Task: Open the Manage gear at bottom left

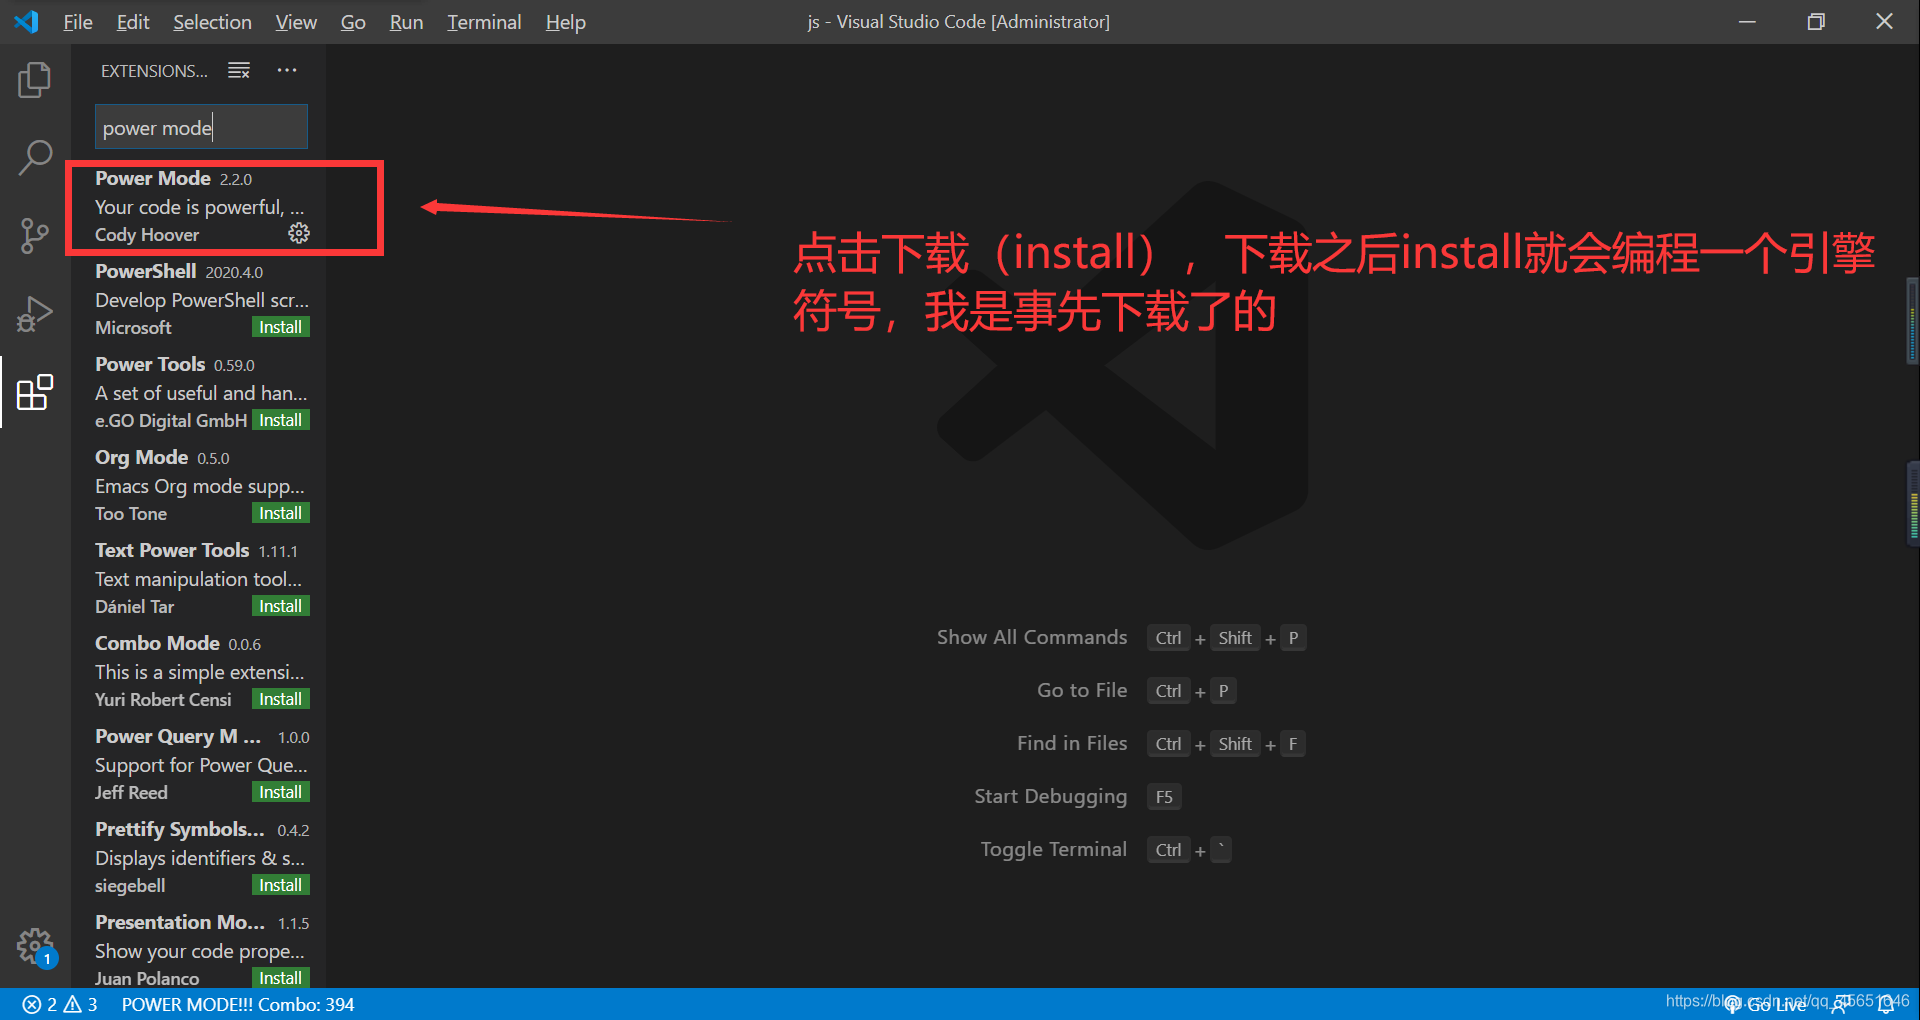Action: coord(35,945)
